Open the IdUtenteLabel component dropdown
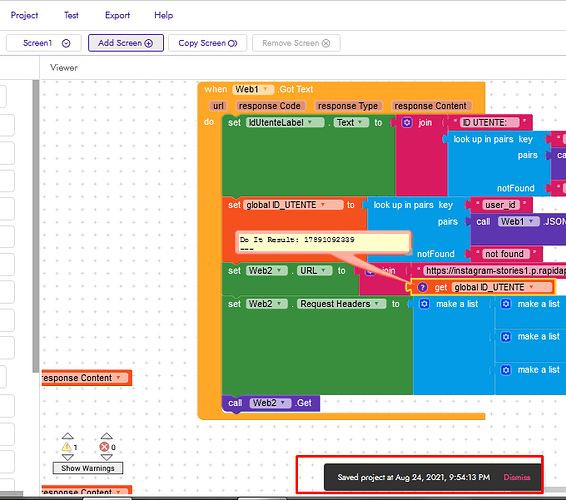This screenshot has height=500, width=566. pos(285,123)
